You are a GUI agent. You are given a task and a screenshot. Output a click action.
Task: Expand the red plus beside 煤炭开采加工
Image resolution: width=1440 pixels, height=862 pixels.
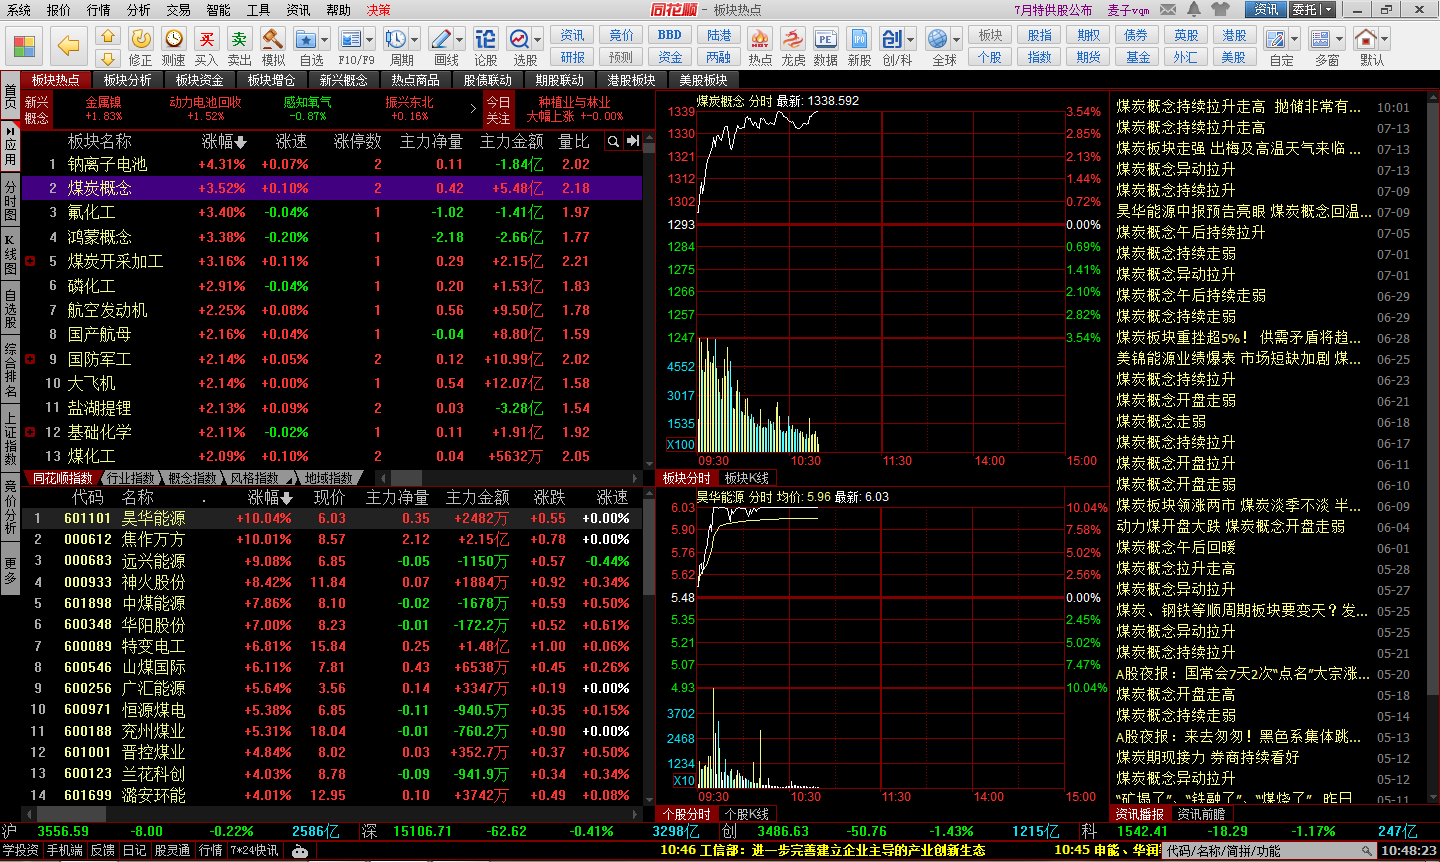(30, 261)
